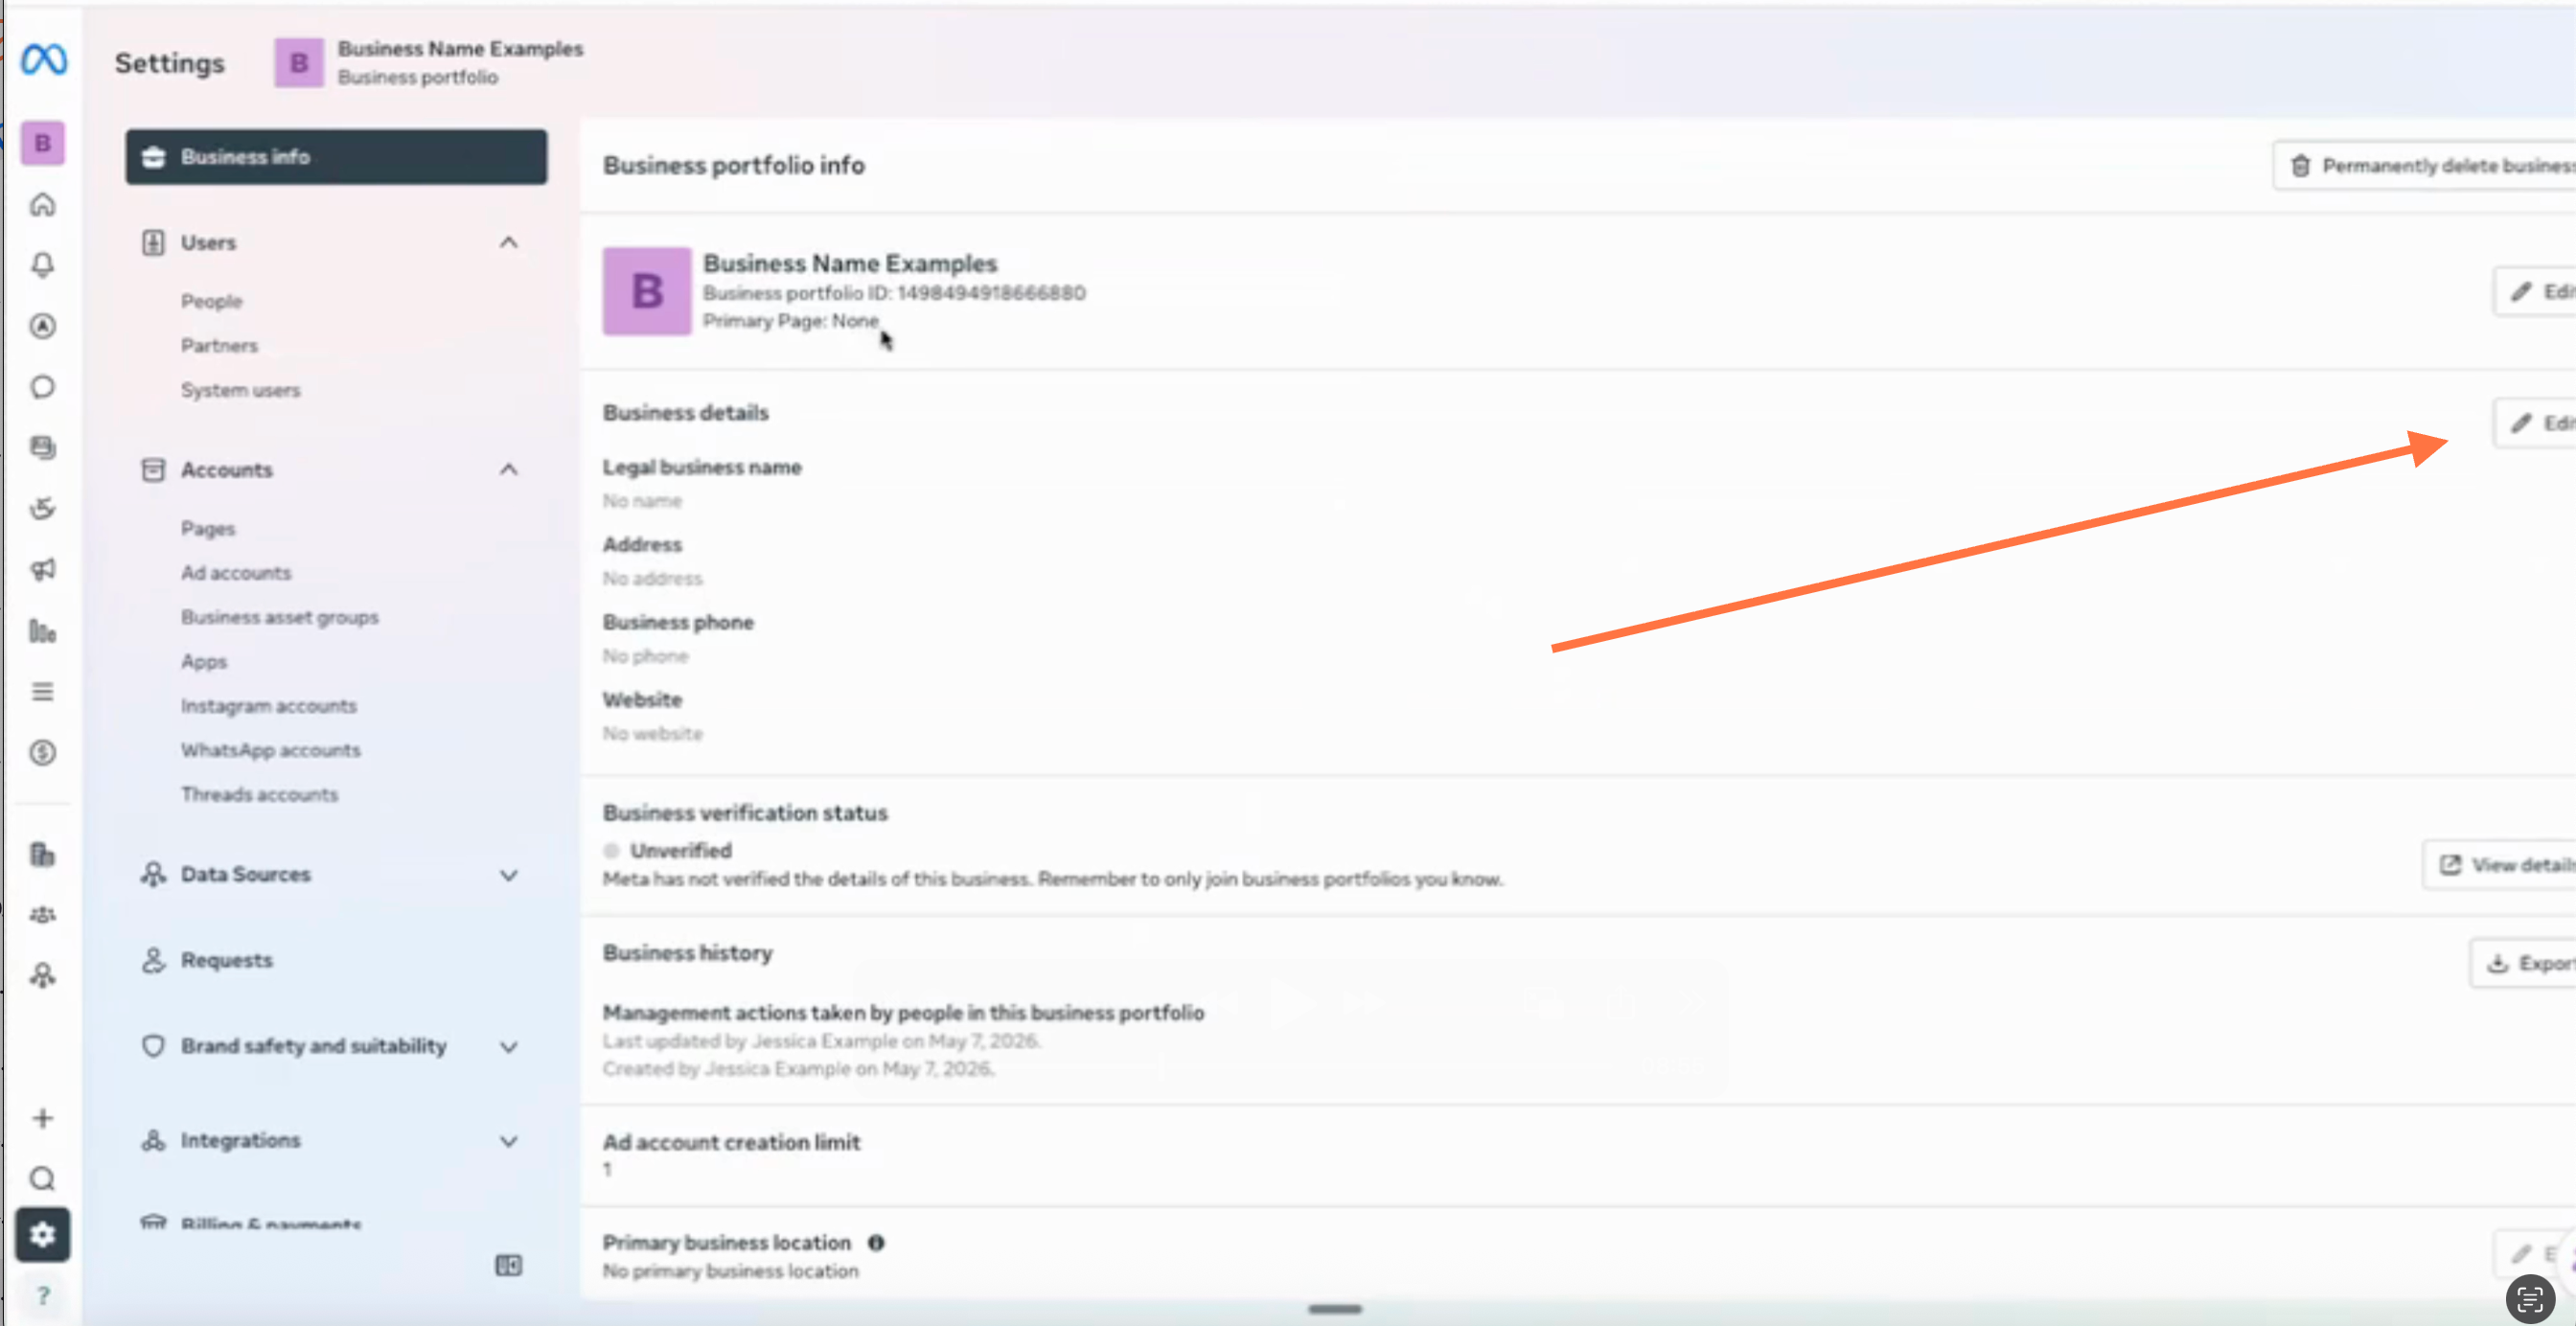
Task: Open Partners under Users
Action: coord(219,346)
